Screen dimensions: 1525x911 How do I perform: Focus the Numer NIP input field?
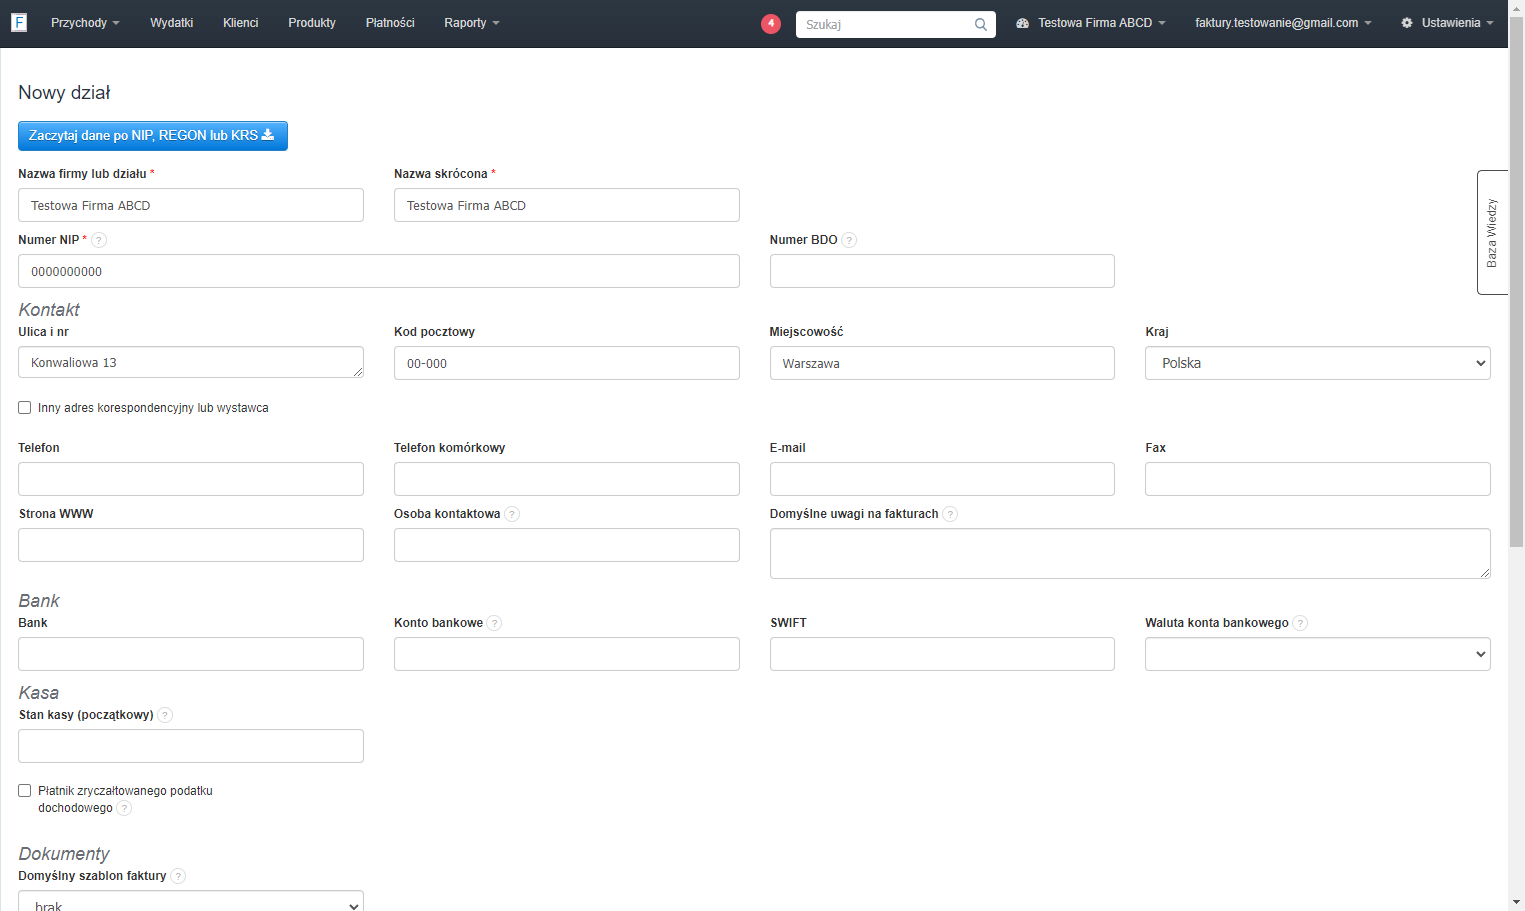[379, 271]
